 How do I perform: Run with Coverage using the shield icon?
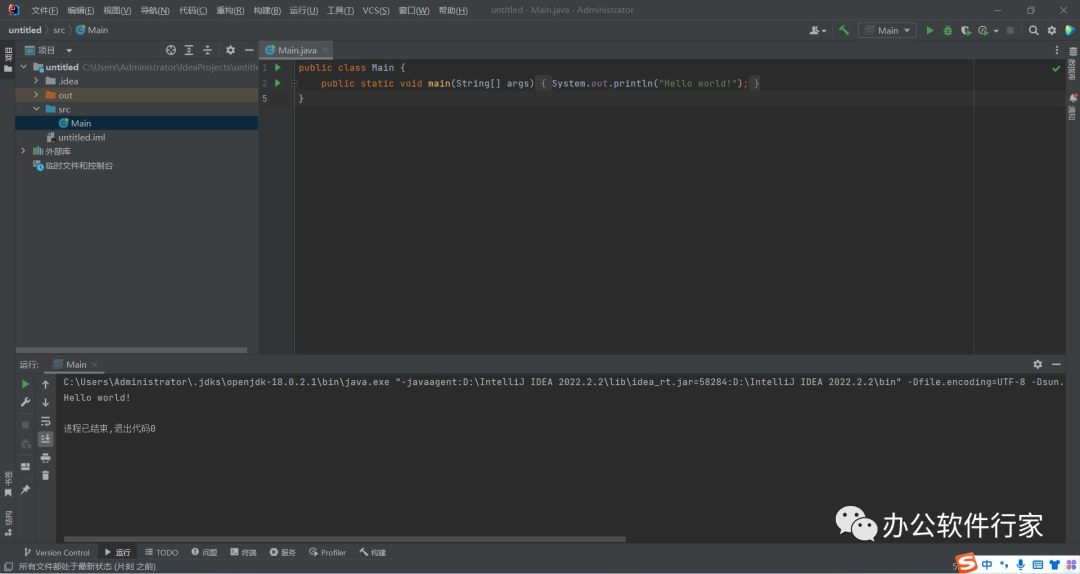(x=965, y=30)
